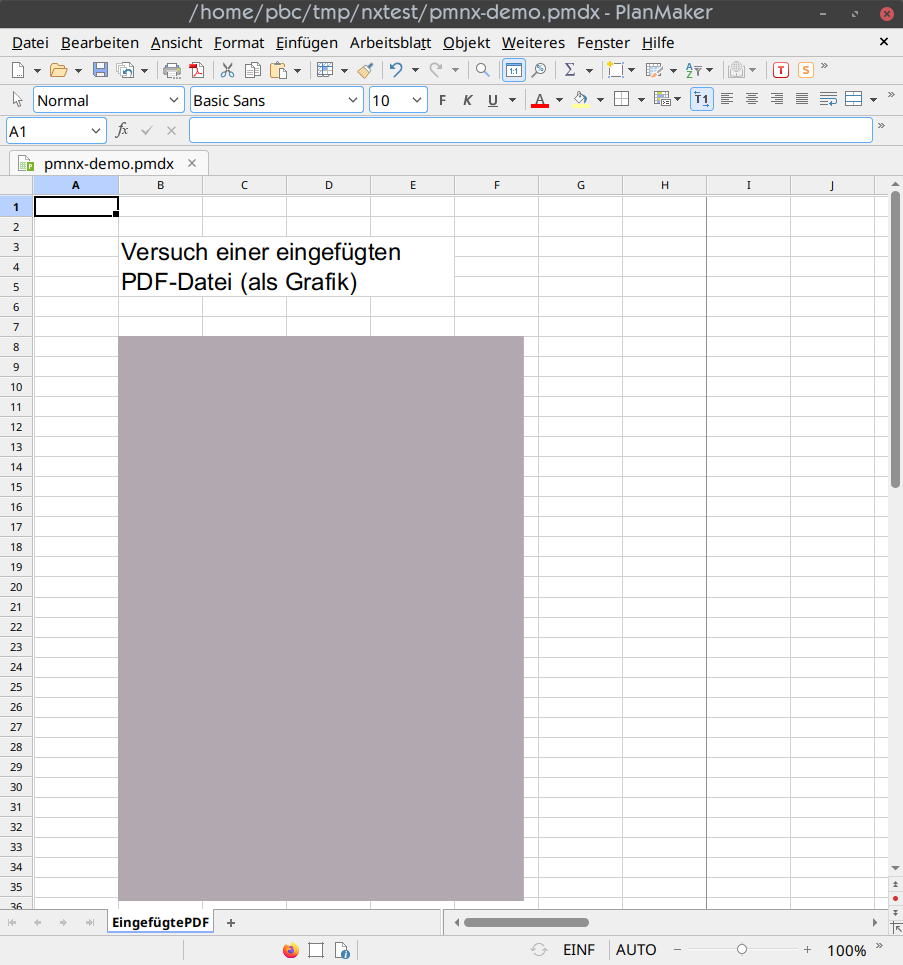Click the sort A-Z filter icon
Viewport: 903px width, 965px height.
click(x=694, y=70)
